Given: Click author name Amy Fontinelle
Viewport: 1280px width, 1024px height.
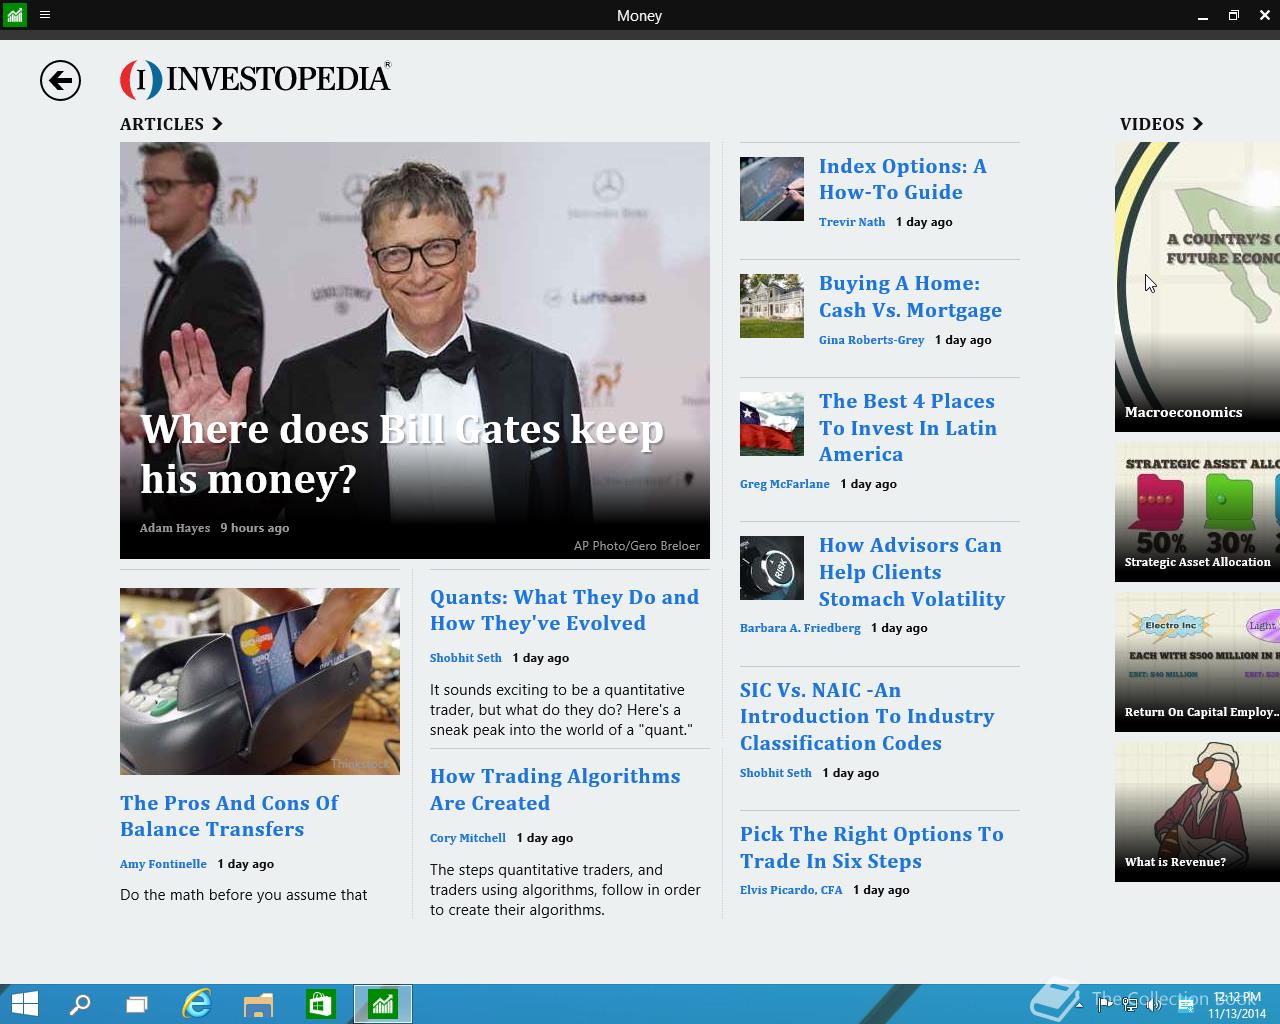Looking at the screenshot, I should (163, 864).
